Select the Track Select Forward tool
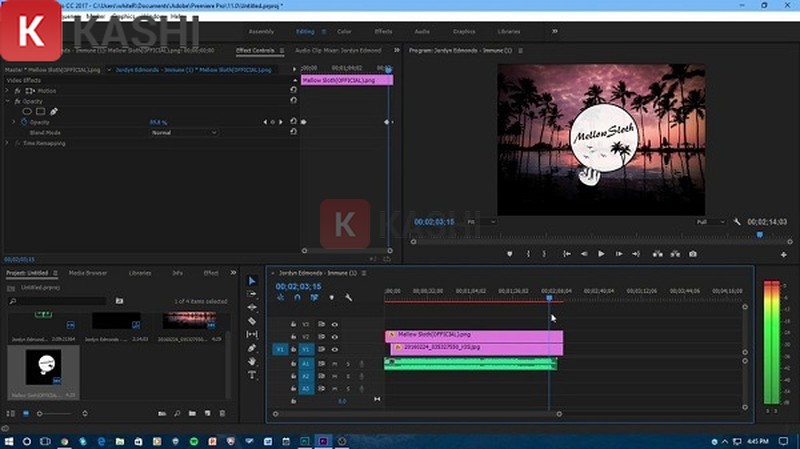 coord(252,294)
